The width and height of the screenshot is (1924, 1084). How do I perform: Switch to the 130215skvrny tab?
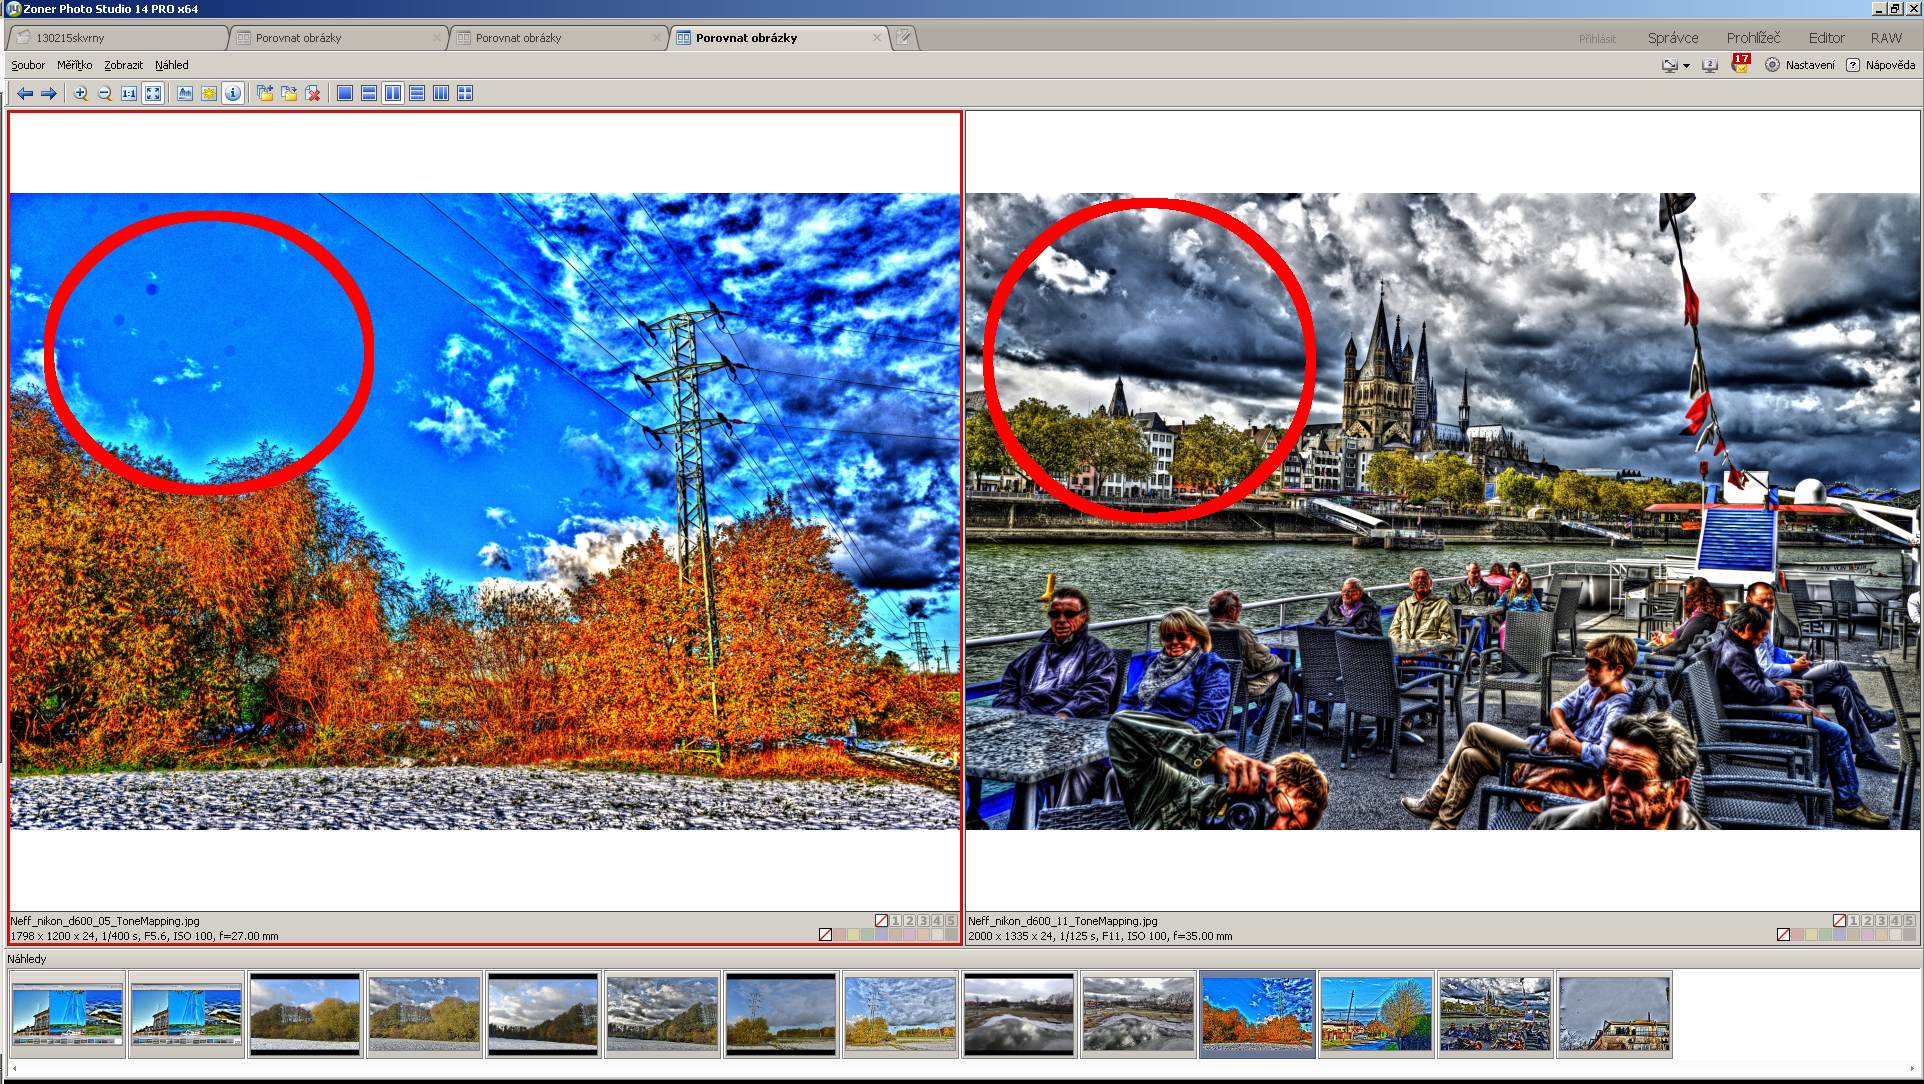pos(70,38)
